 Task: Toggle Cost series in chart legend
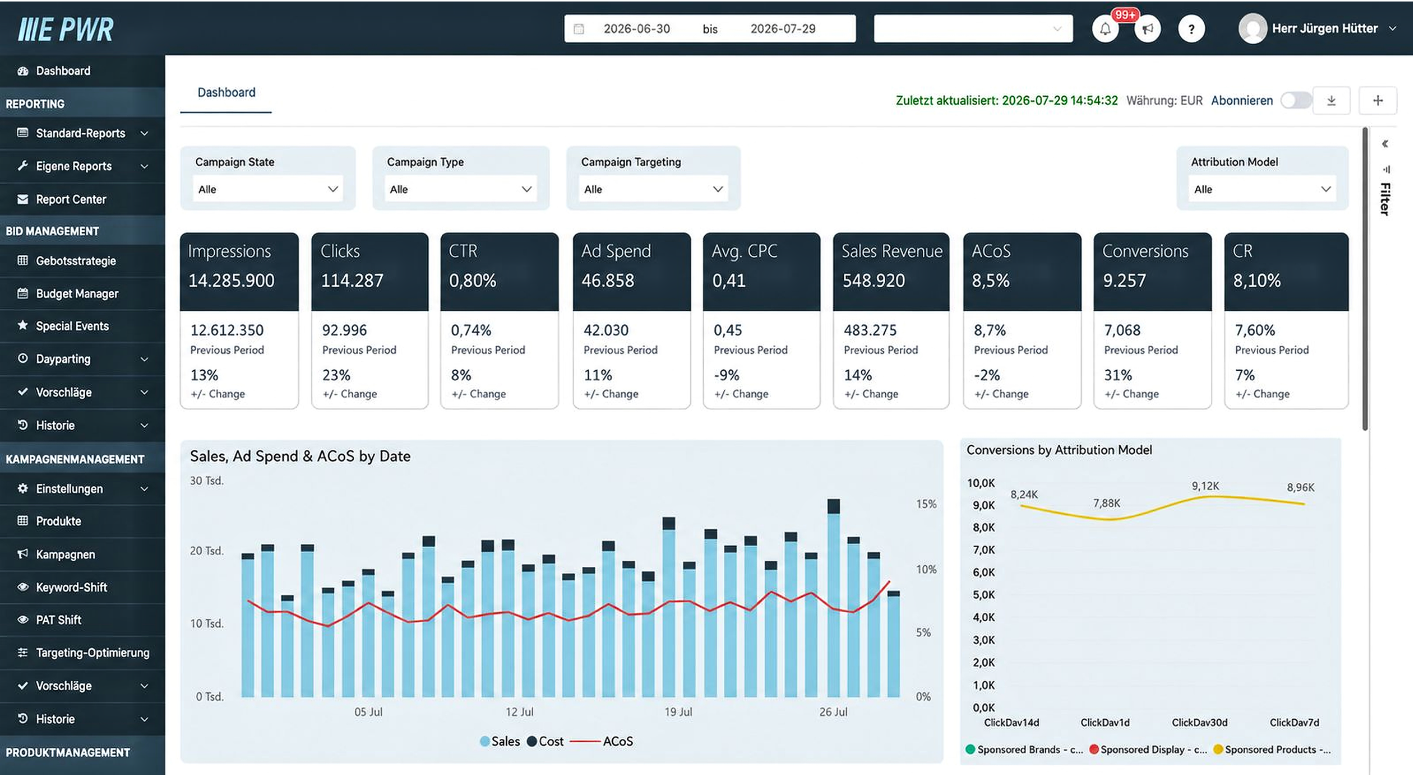pyautogui.click(x=545, y=742)
